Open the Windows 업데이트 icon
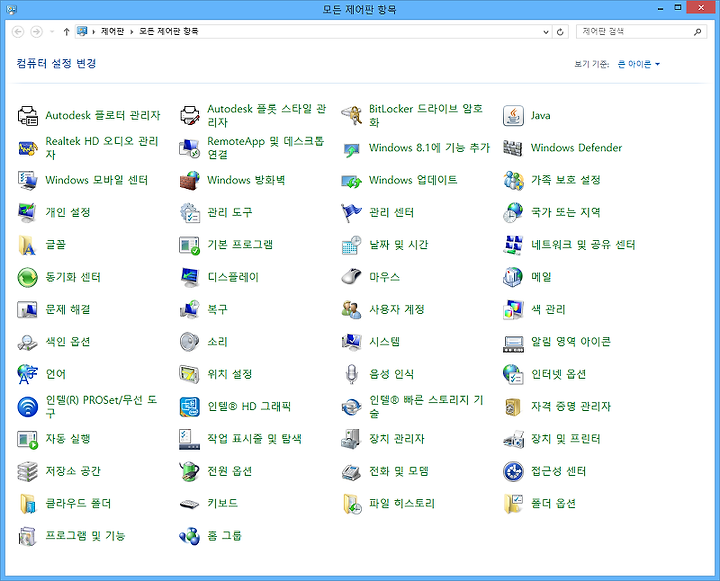The width and height of the screenshot is (720, 581). click(351, 181)
